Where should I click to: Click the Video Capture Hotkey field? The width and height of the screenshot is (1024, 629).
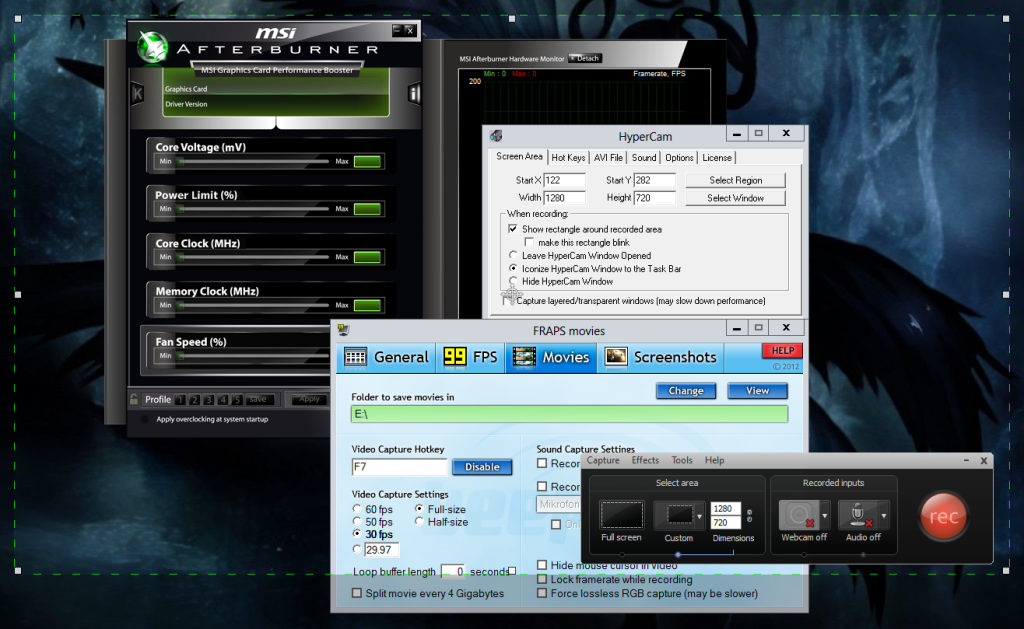(399, 467)
